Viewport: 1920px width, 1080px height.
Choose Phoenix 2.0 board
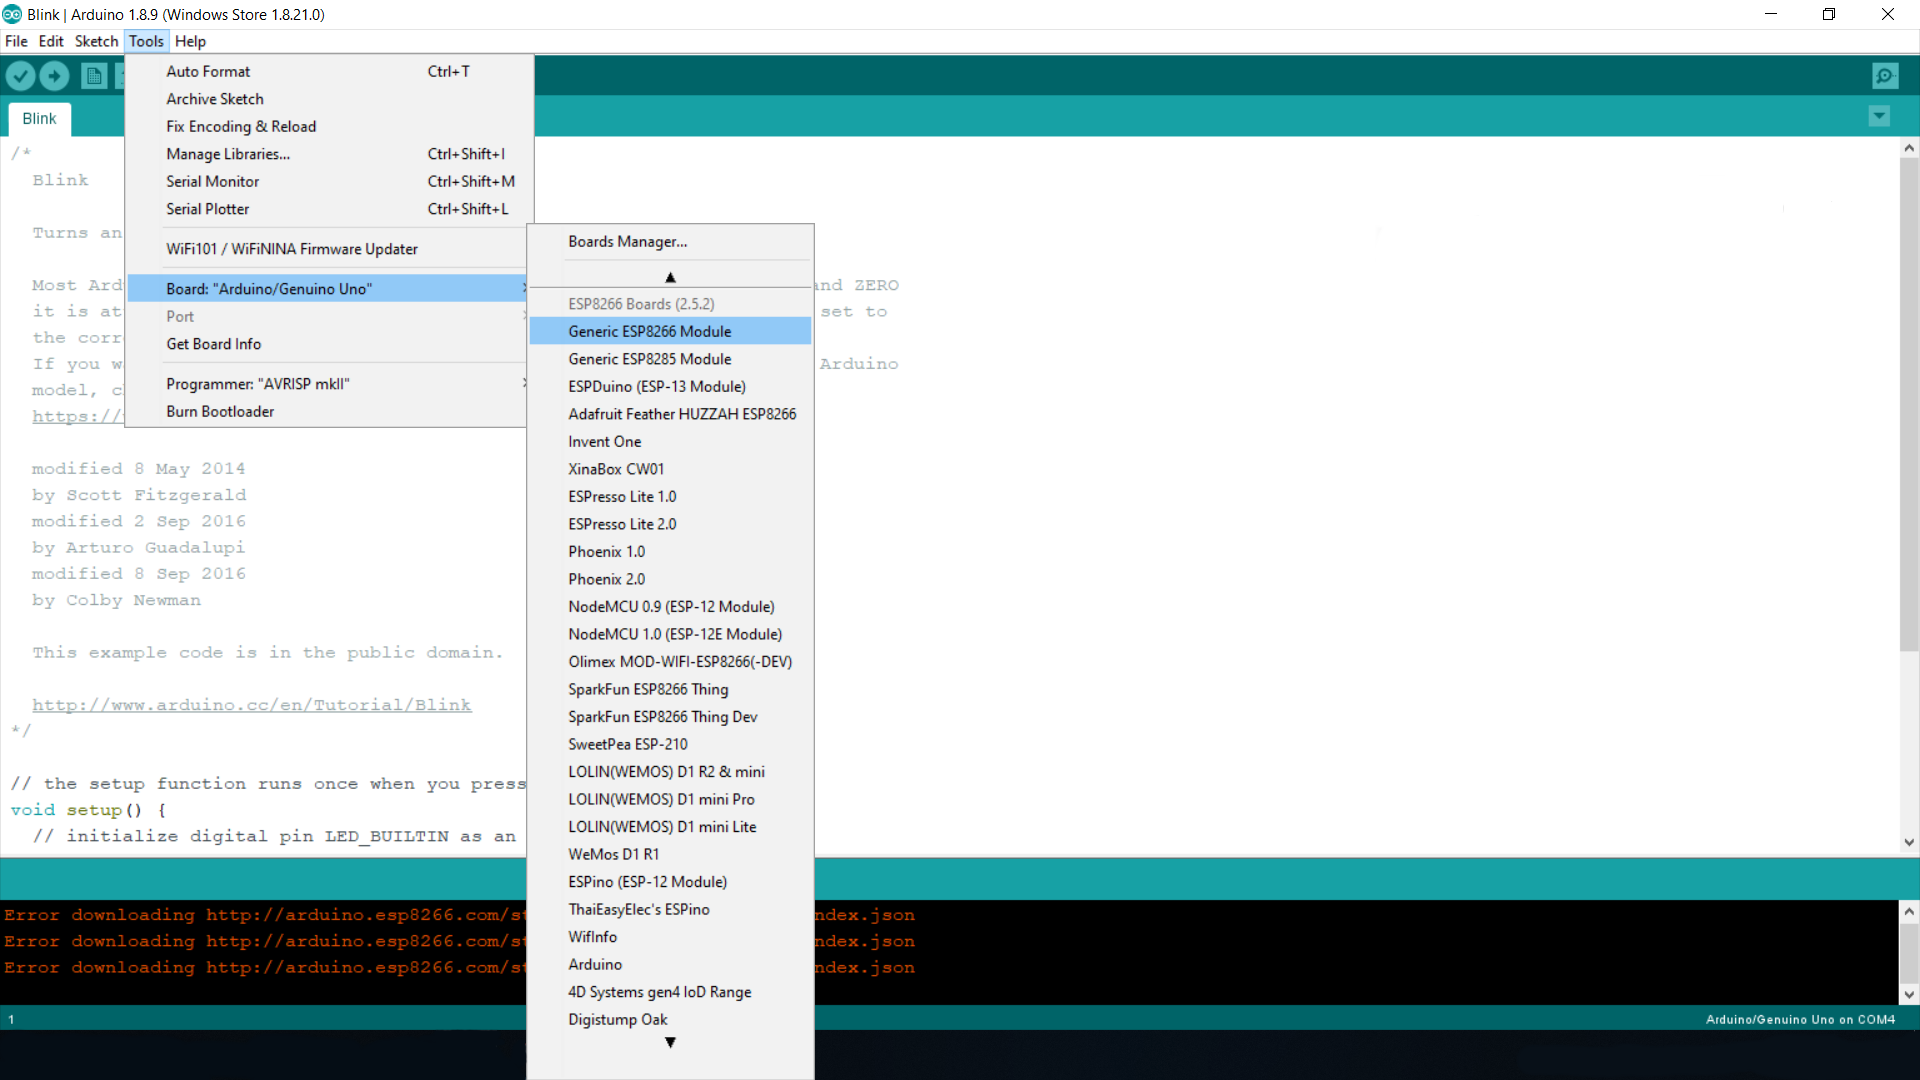click(x=670, y=579)
